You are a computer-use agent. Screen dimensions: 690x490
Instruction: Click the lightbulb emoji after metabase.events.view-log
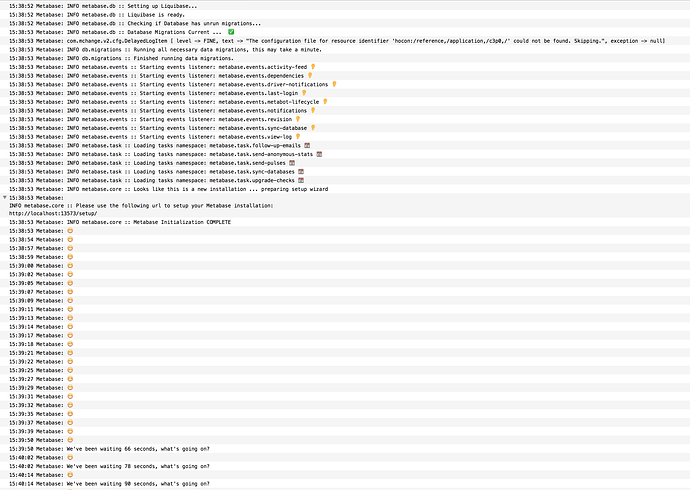297,136
